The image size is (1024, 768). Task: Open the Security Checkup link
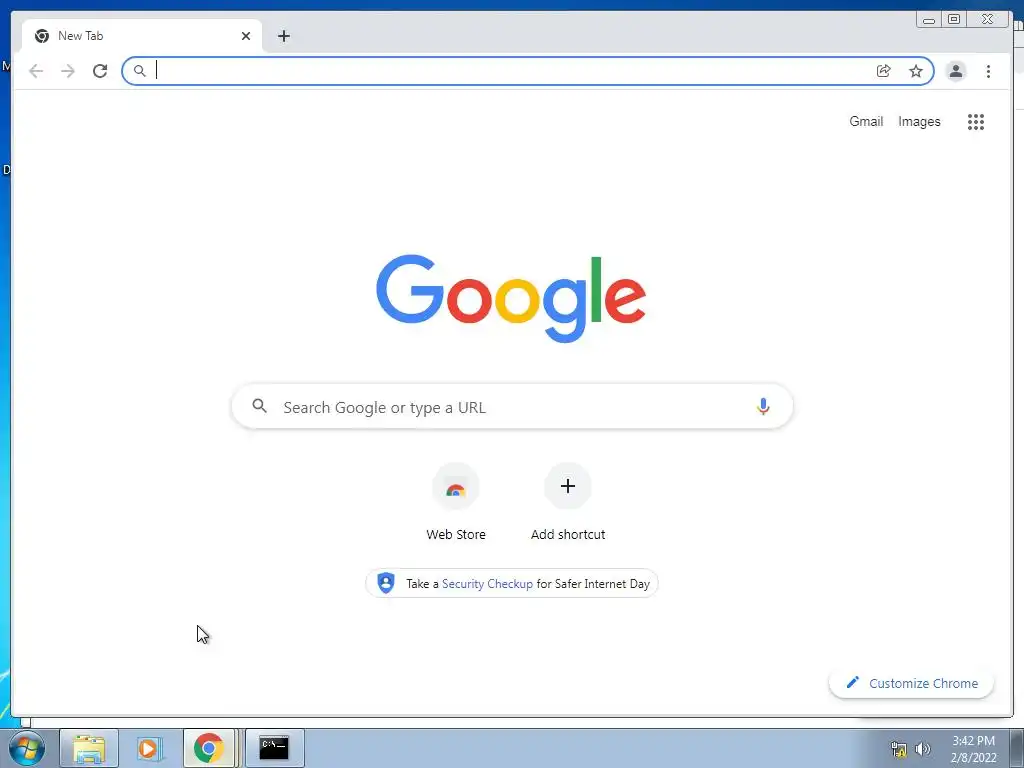487,584
